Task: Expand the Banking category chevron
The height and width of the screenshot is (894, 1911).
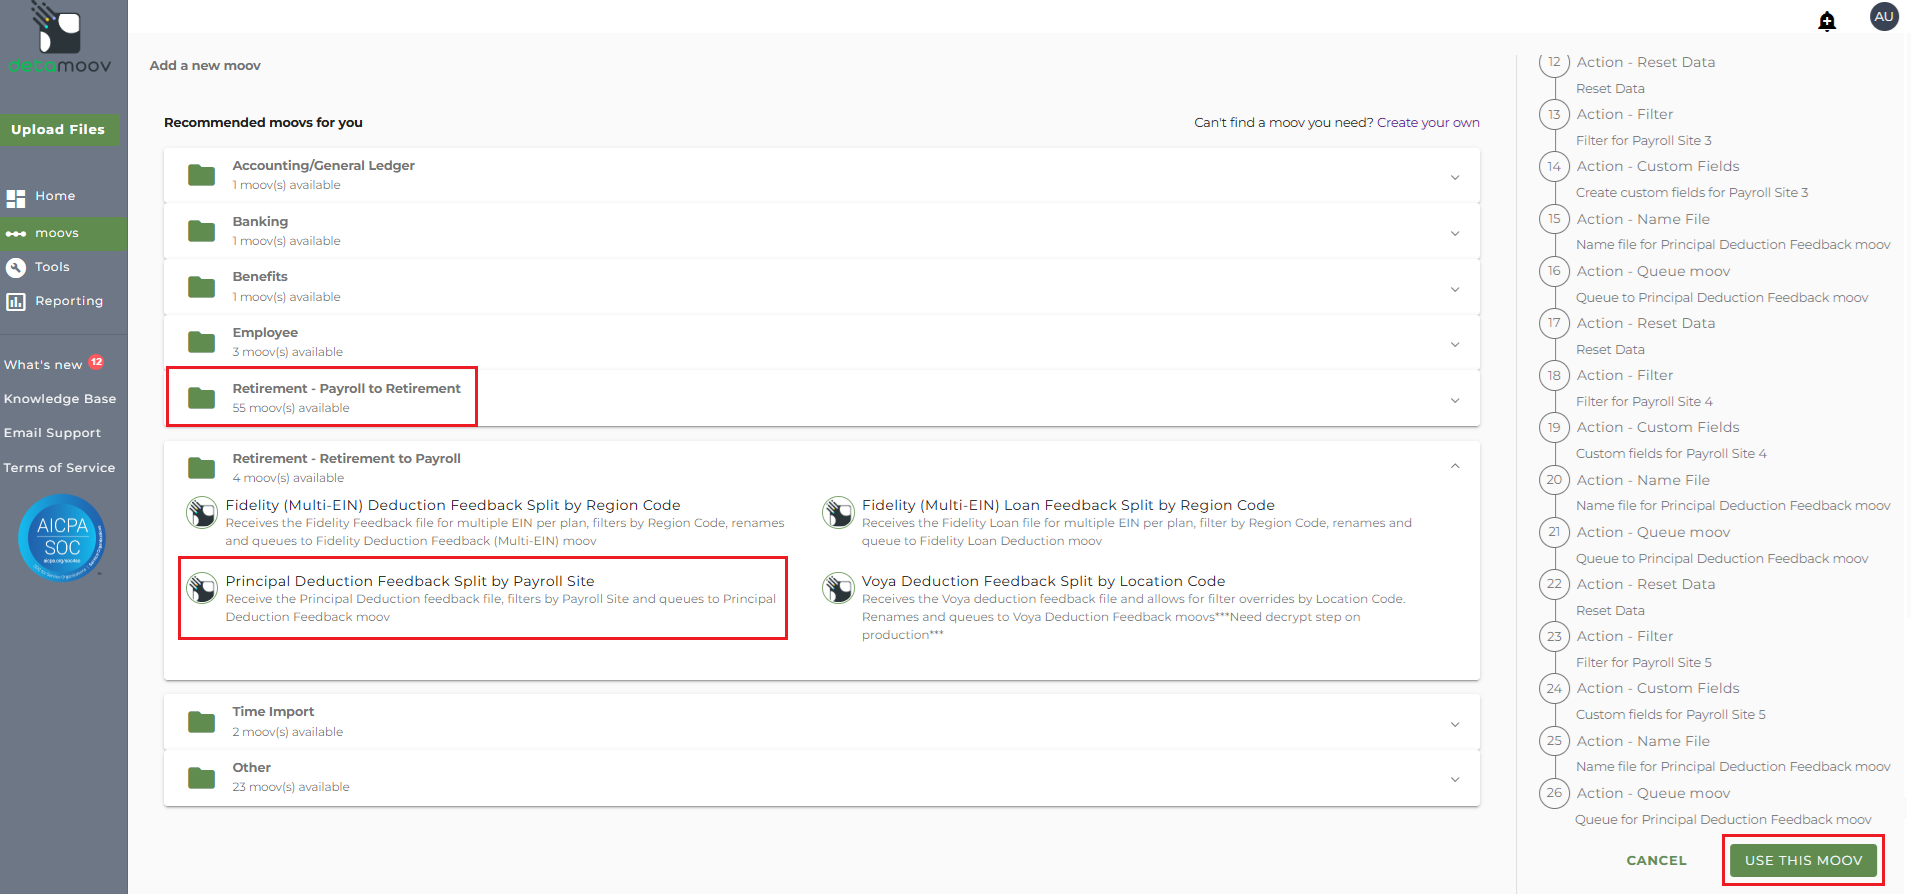Action: point(1455,233)
